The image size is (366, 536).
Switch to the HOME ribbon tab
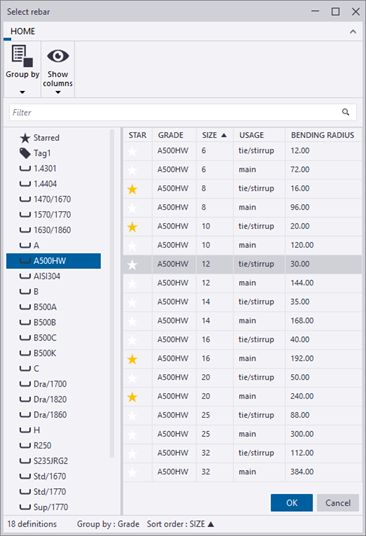pyautogui.click(x=23, y=31)
